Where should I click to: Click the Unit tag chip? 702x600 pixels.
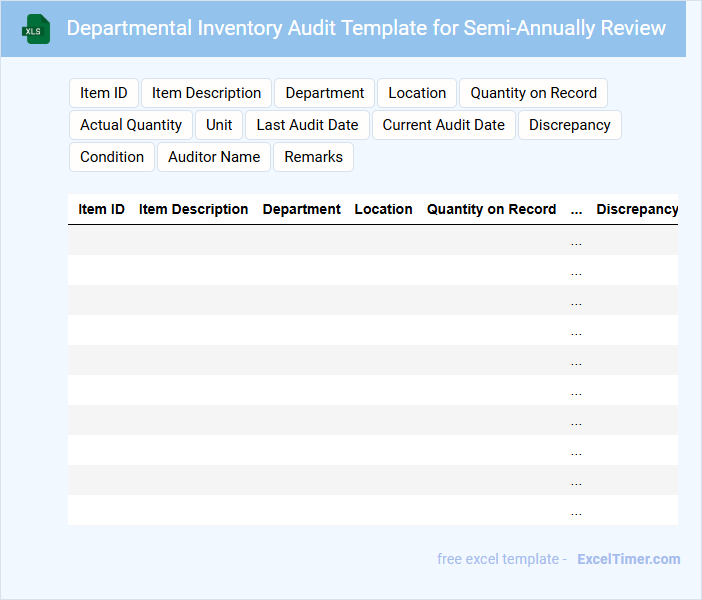[219, 125]
